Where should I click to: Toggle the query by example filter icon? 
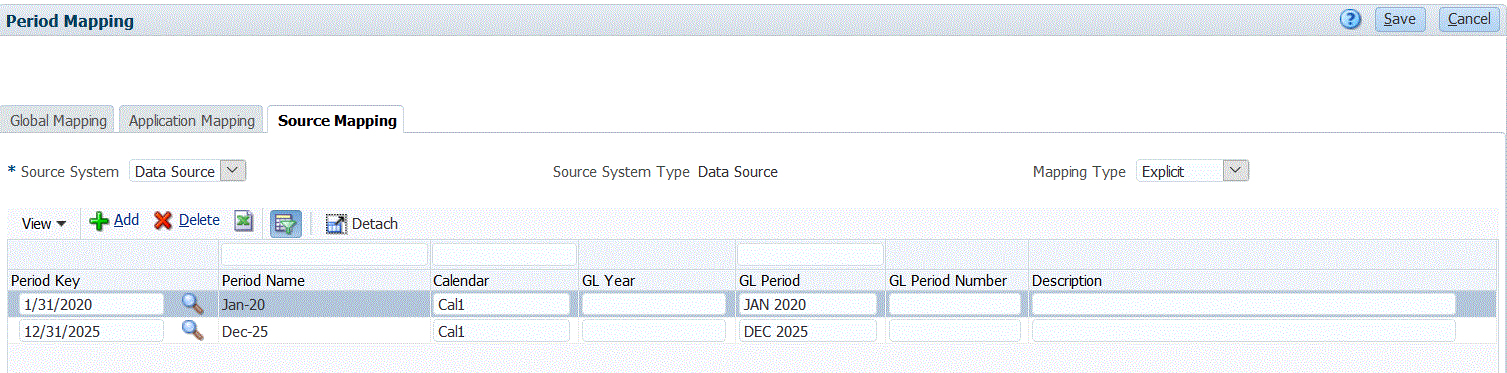tap(287, 223)
